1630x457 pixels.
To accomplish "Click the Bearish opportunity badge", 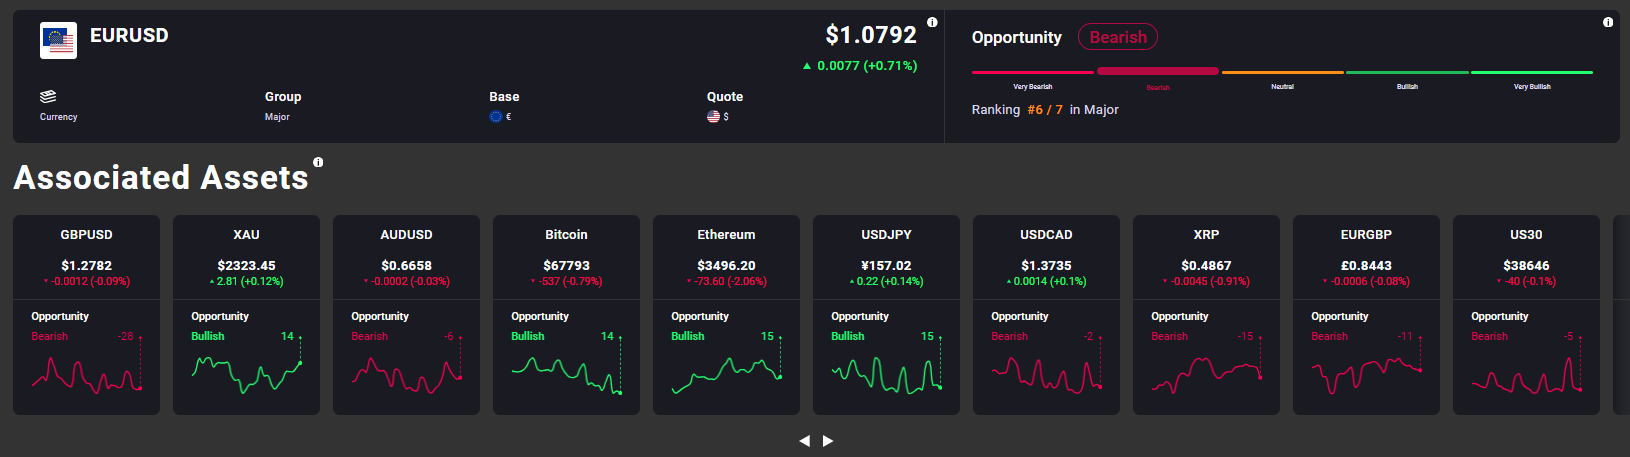I will 1118,37.
